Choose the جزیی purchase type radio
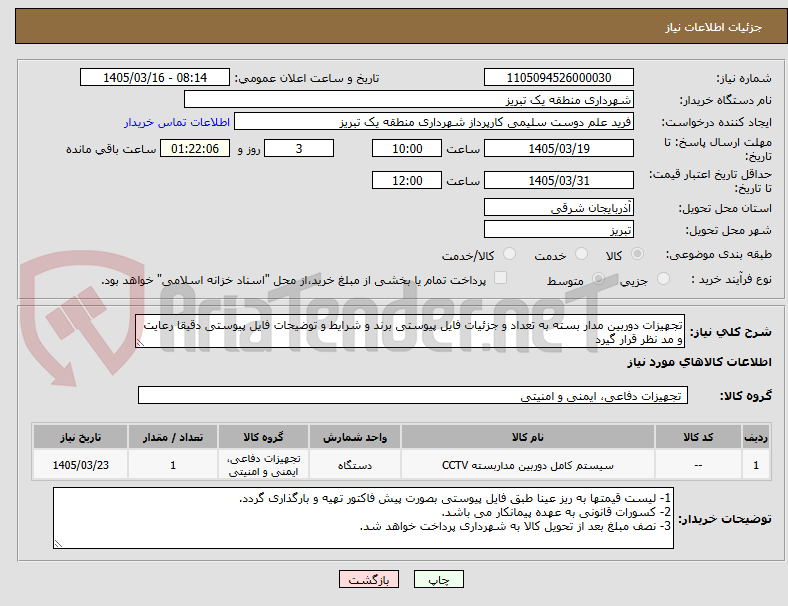The height and width of the screenshot is (606, 788). pyautogui.click(x=663, y=278)
